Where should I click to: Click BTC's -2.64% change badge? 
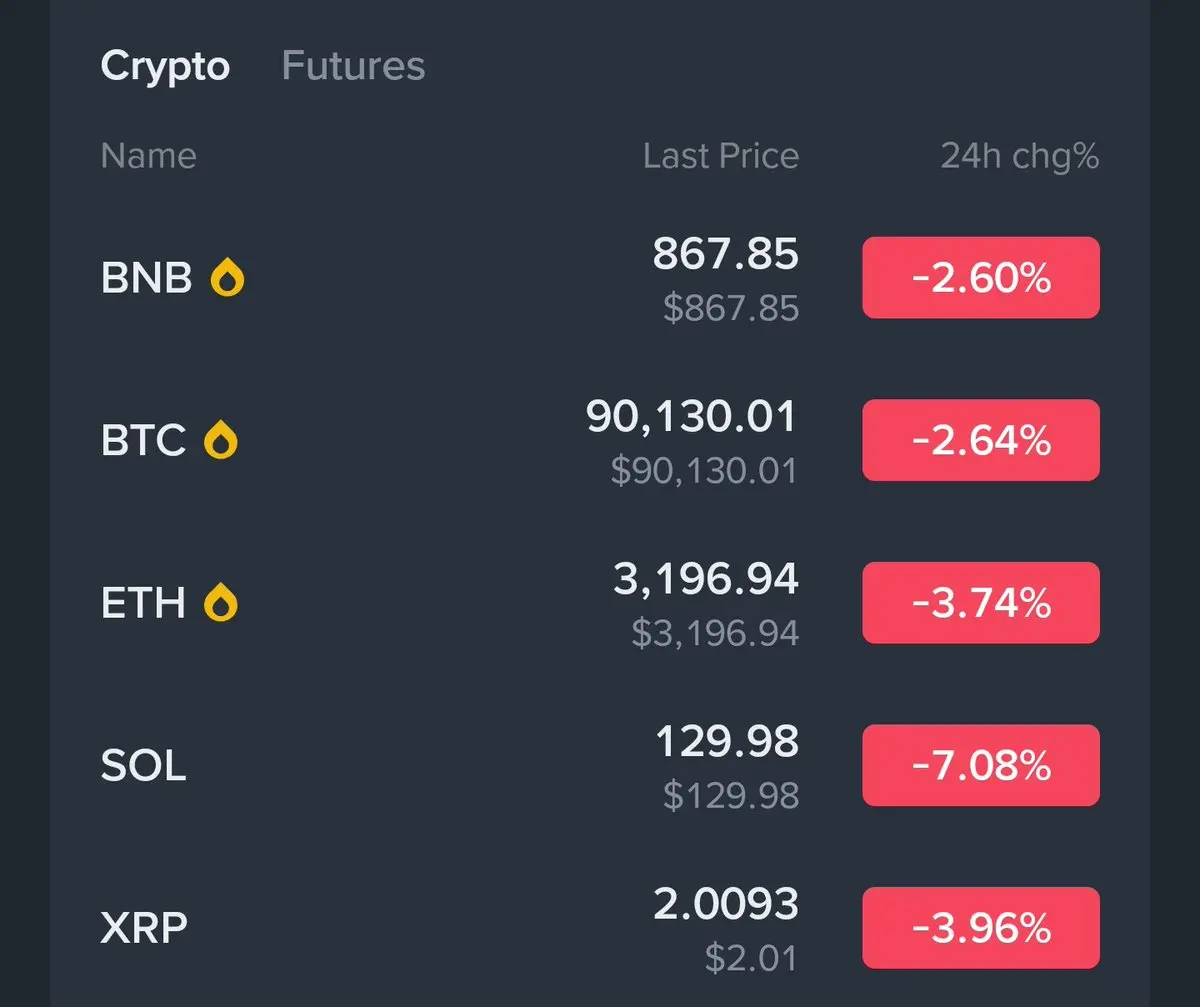981,440
